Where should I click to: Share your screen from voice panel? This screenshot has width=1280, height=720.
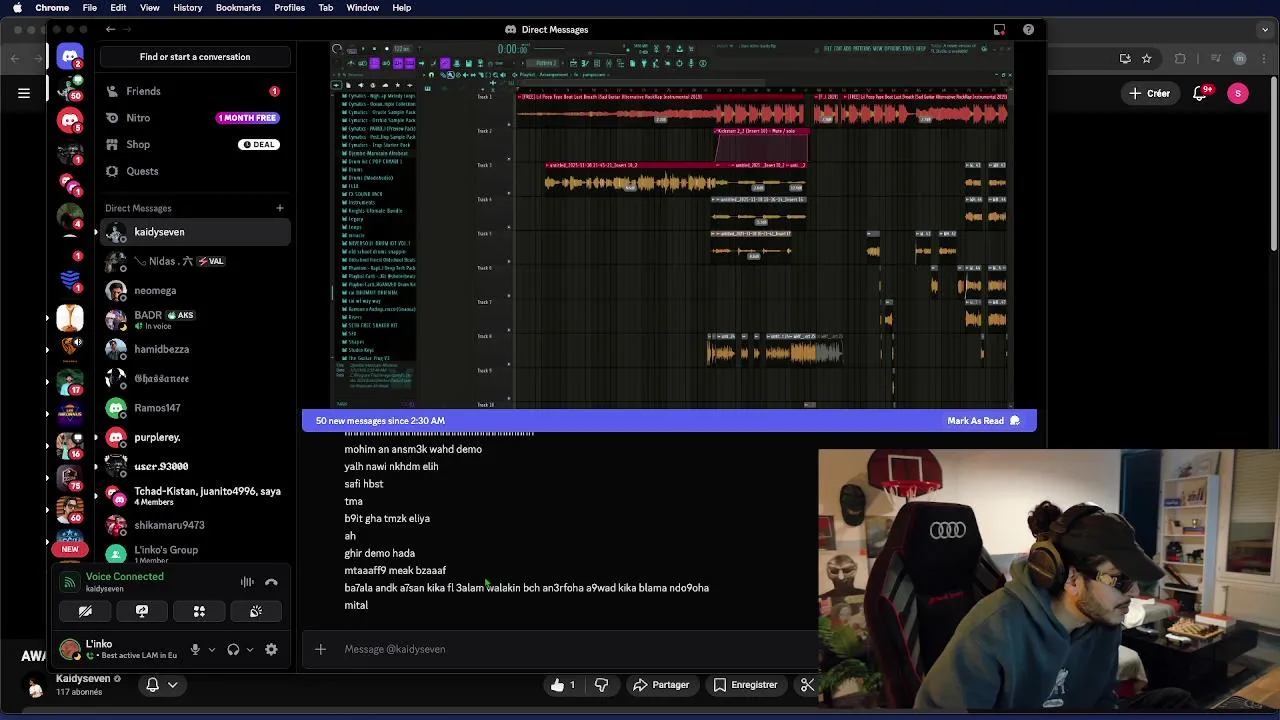(142, 611)
